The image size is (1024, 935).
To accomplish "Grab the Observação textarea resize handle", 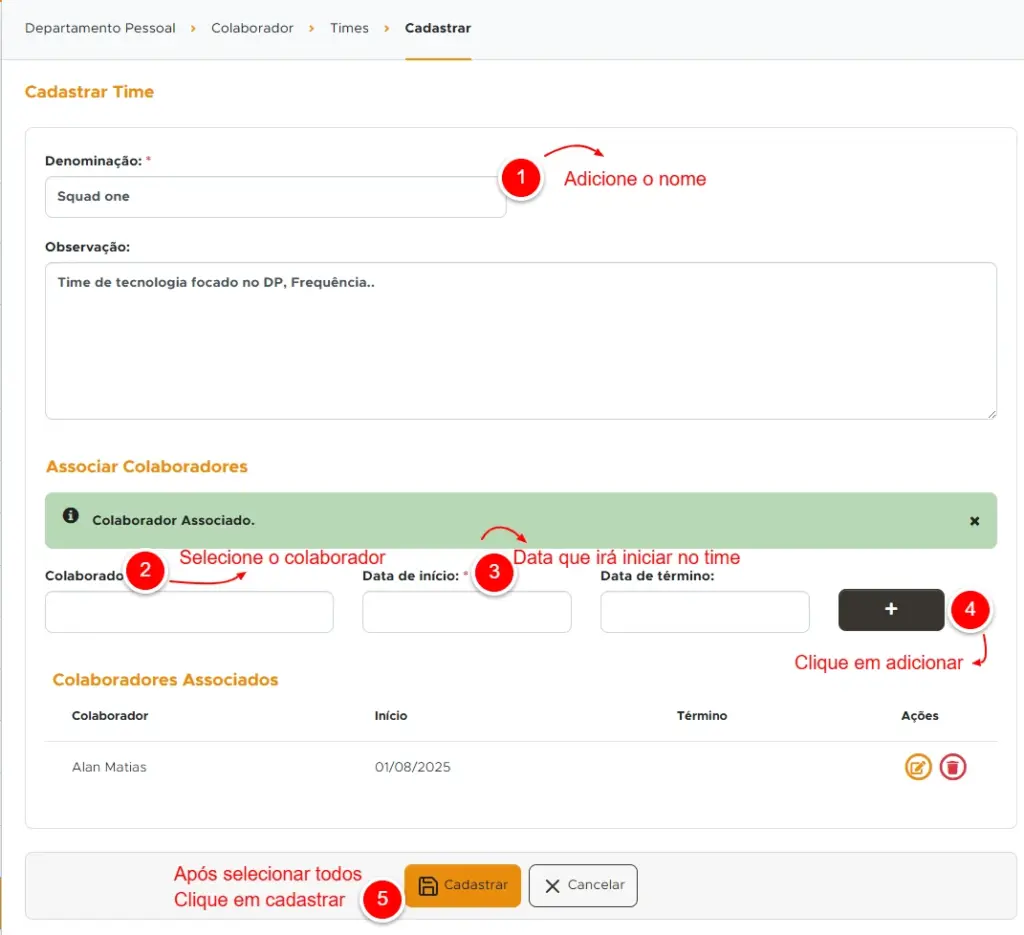I will point(991,413).
